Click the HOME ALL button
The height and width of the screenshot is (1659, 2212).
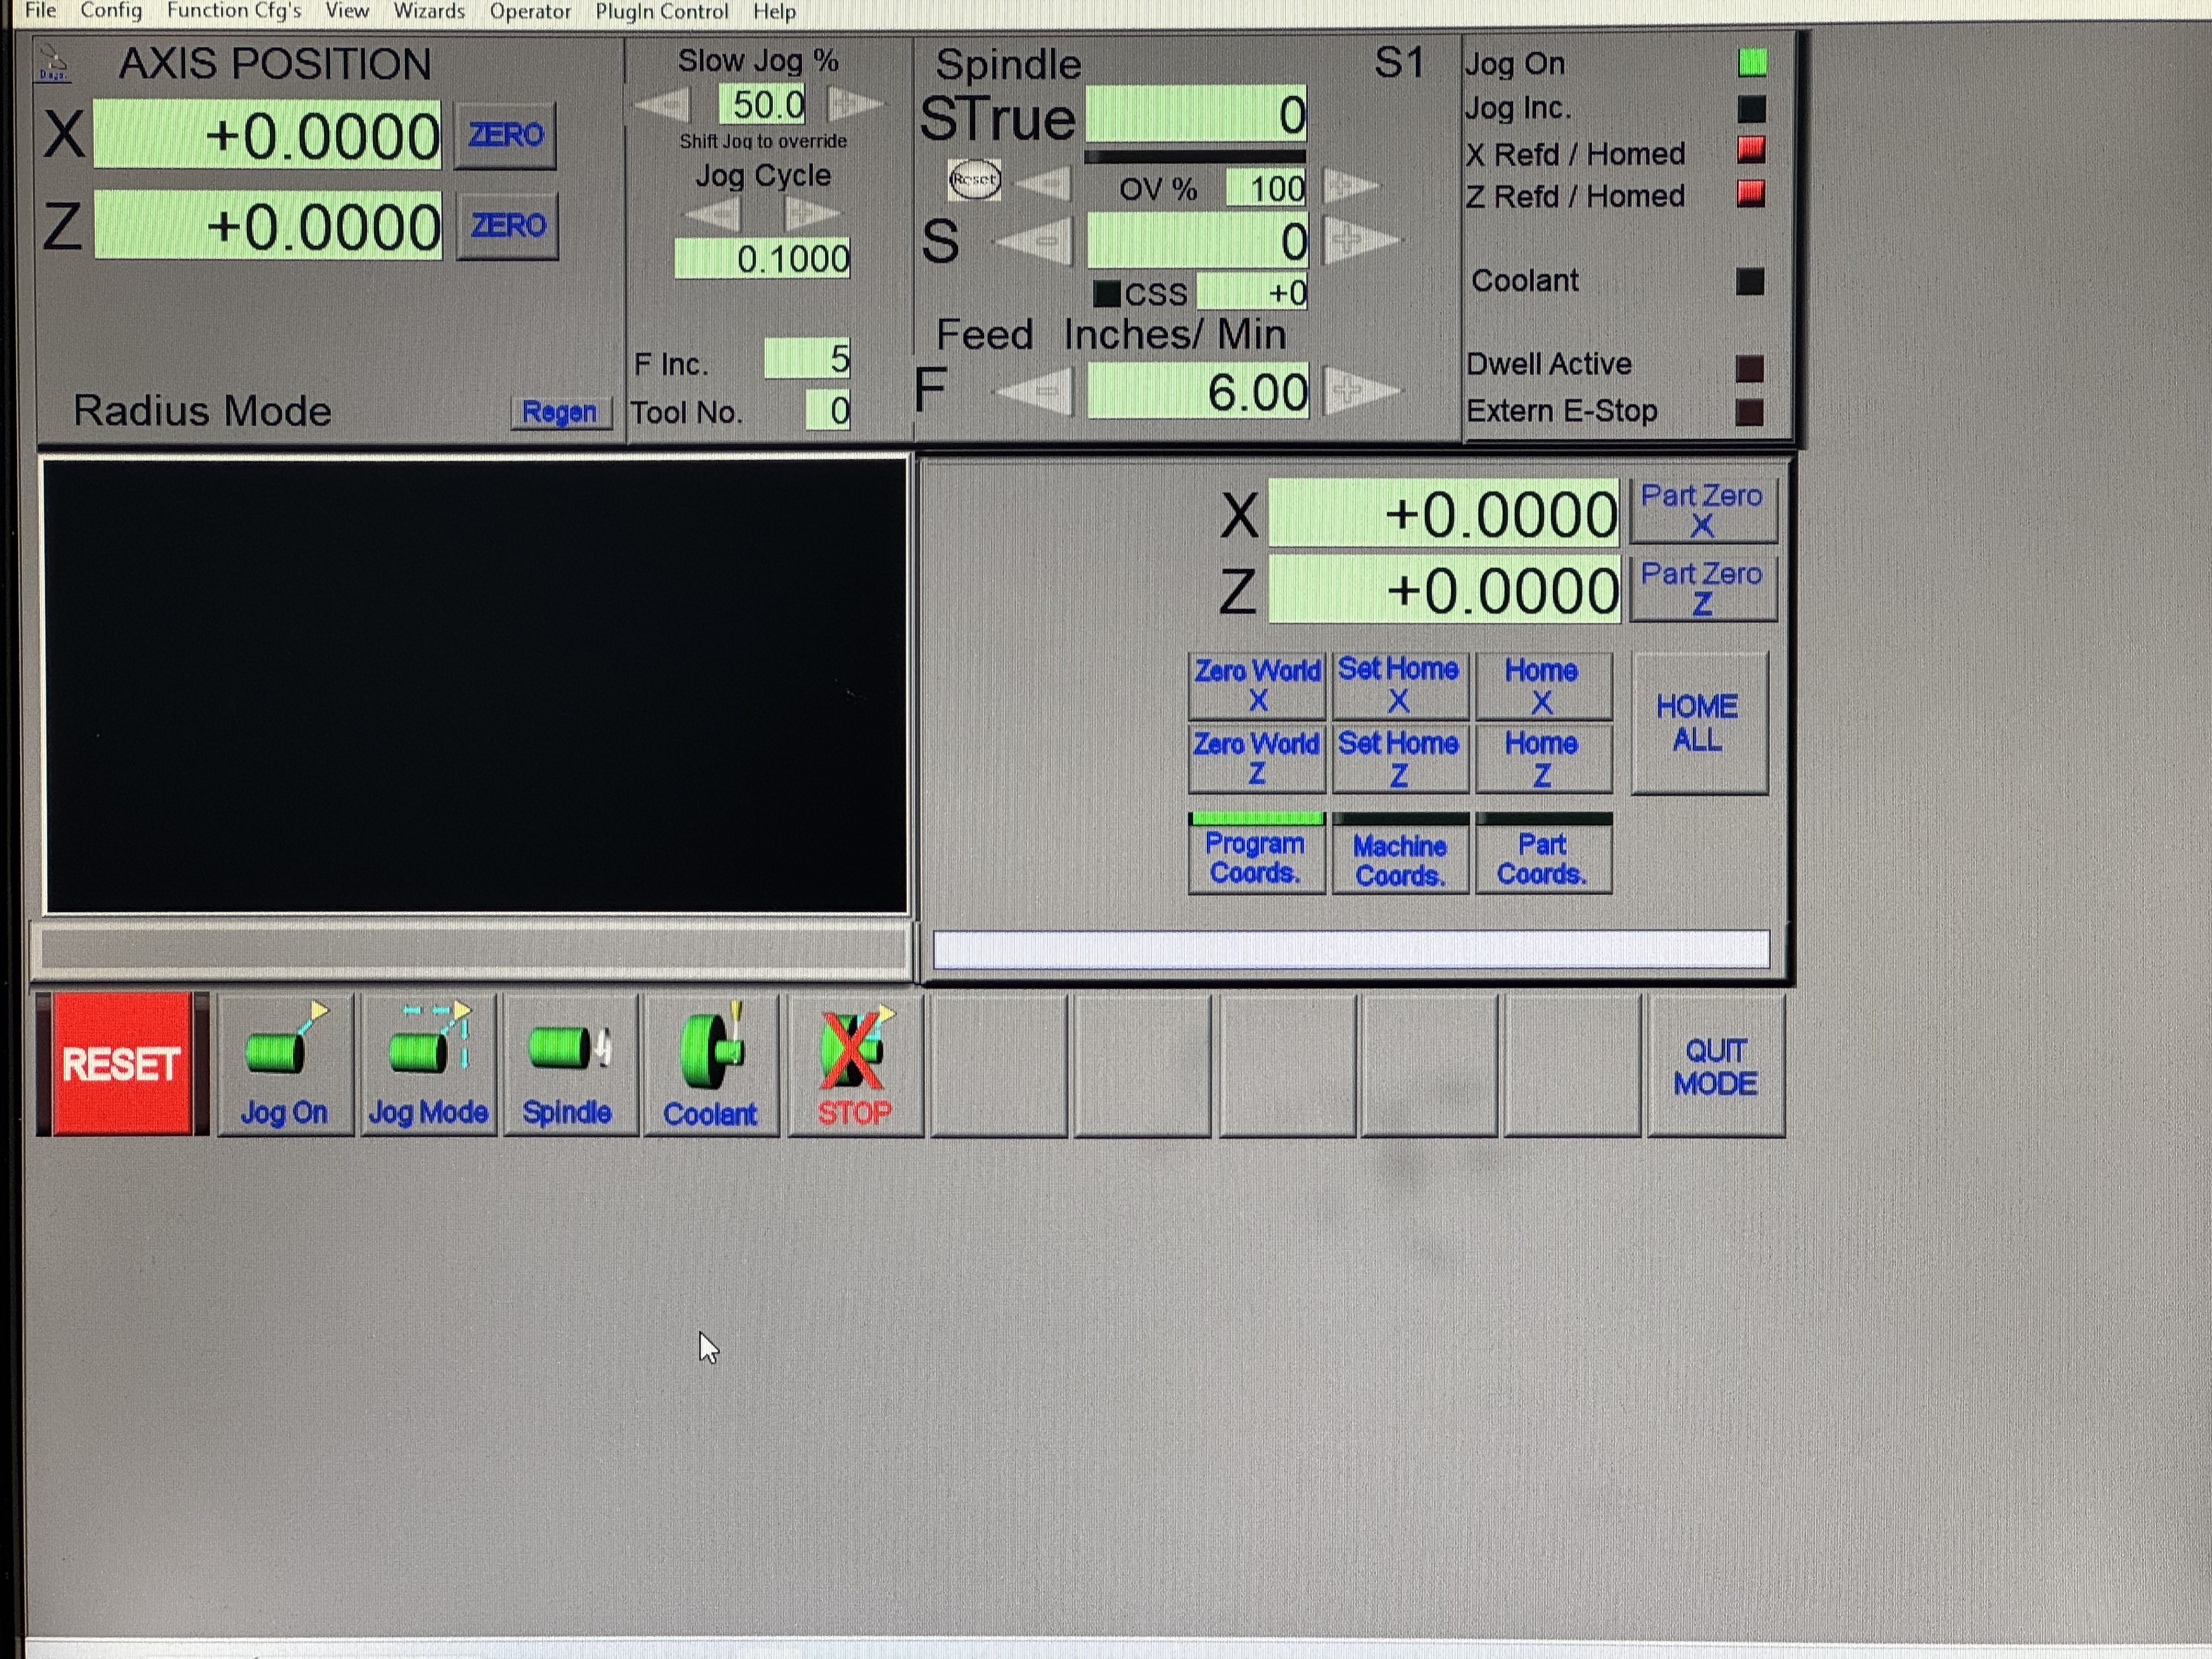point(1699,723)
